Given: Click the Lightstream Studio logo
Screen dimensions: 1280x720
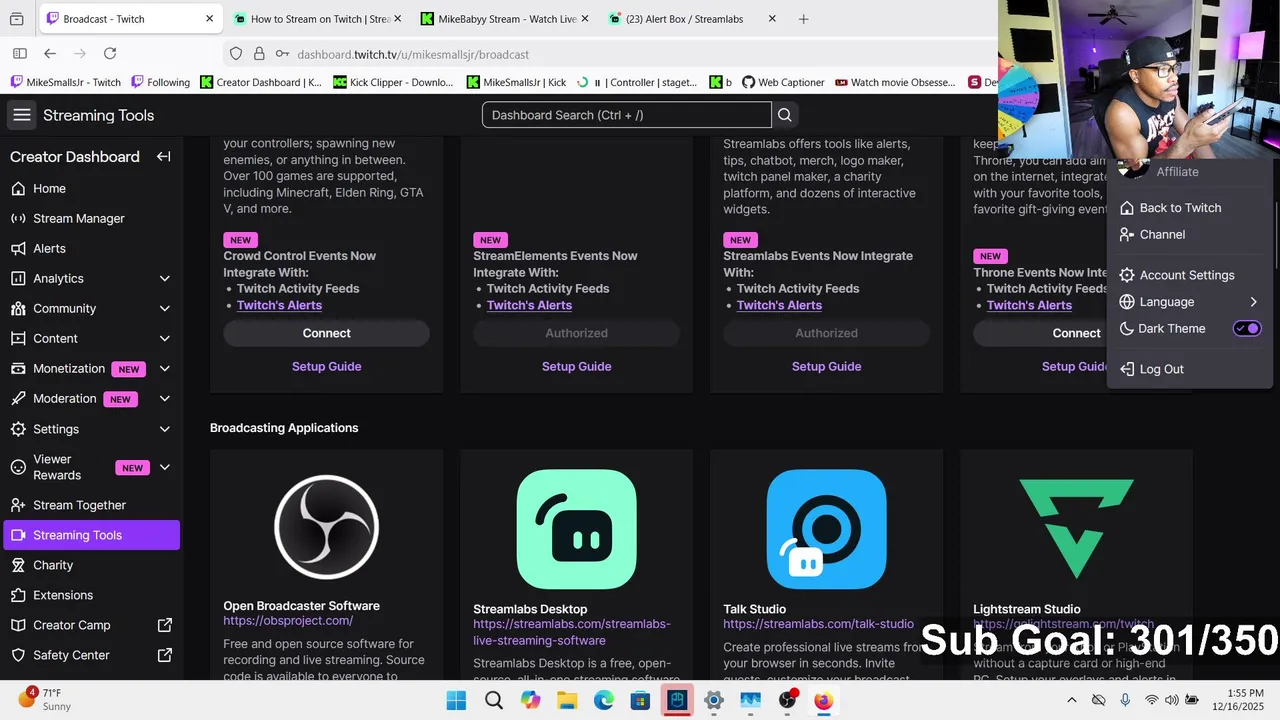Looking at the screenshot, I should point(1076,529).
